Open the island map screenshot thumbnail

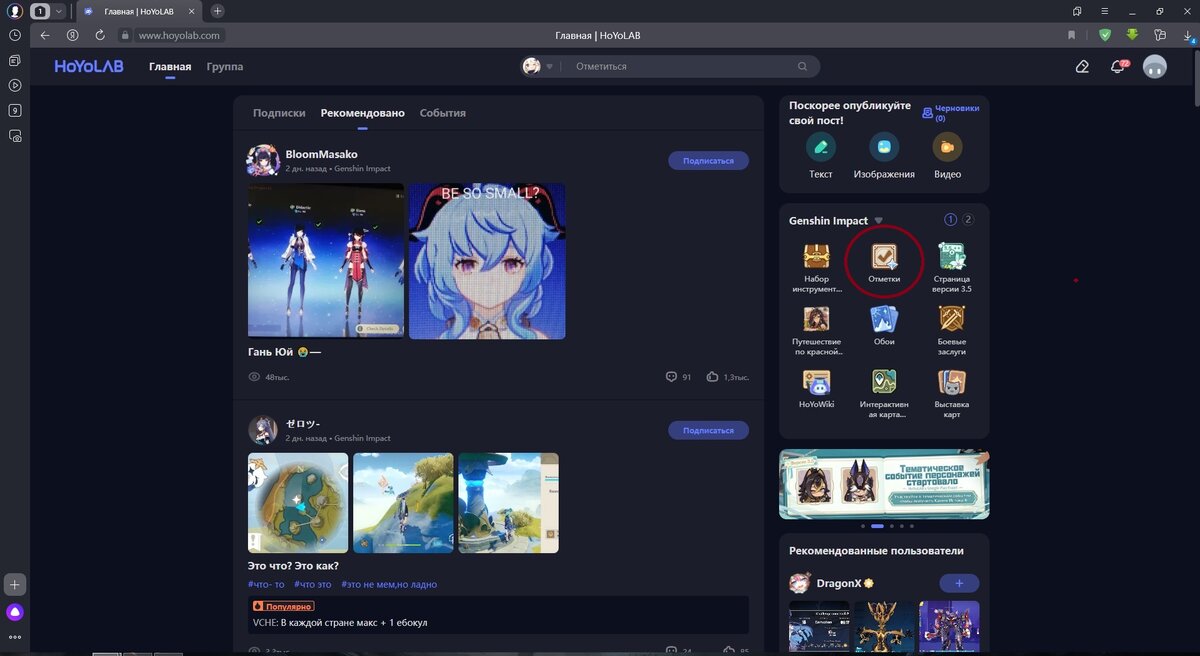[298, 503]
